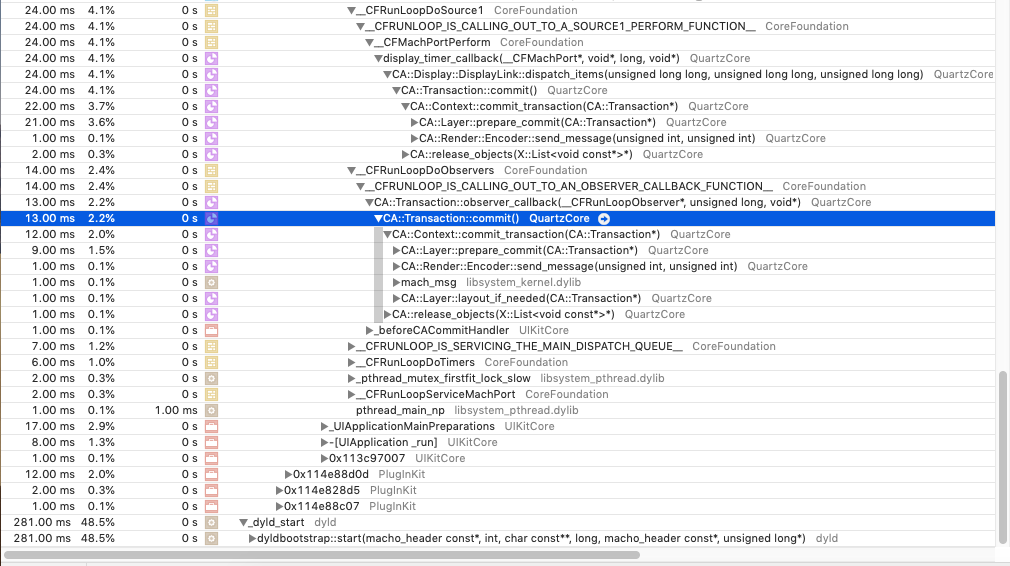
Task: Click the icon in the -[UIApplication _run] row
Action: tap(211, 443)
